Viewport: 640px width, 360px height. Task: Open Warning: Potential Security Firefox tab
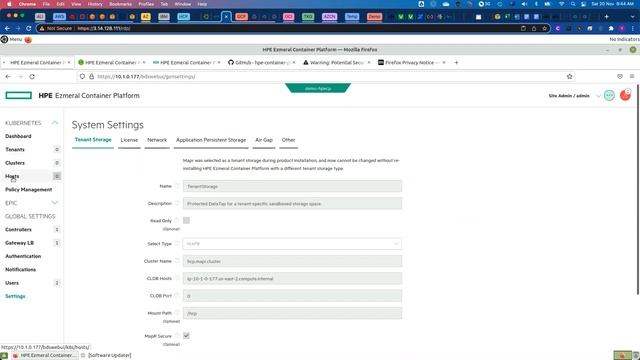coord(336,62)
